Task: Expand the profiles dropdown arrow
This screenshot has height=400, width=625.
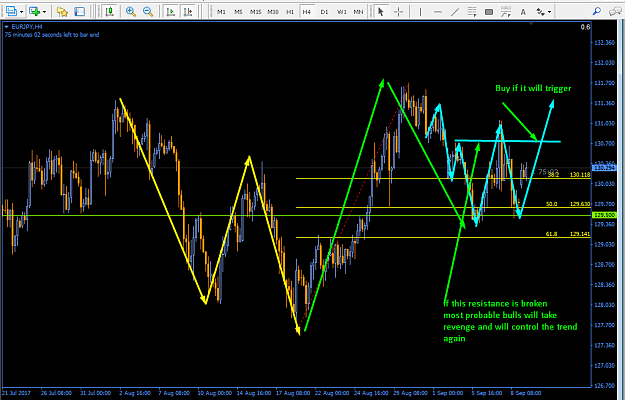Action: (44, 12)
